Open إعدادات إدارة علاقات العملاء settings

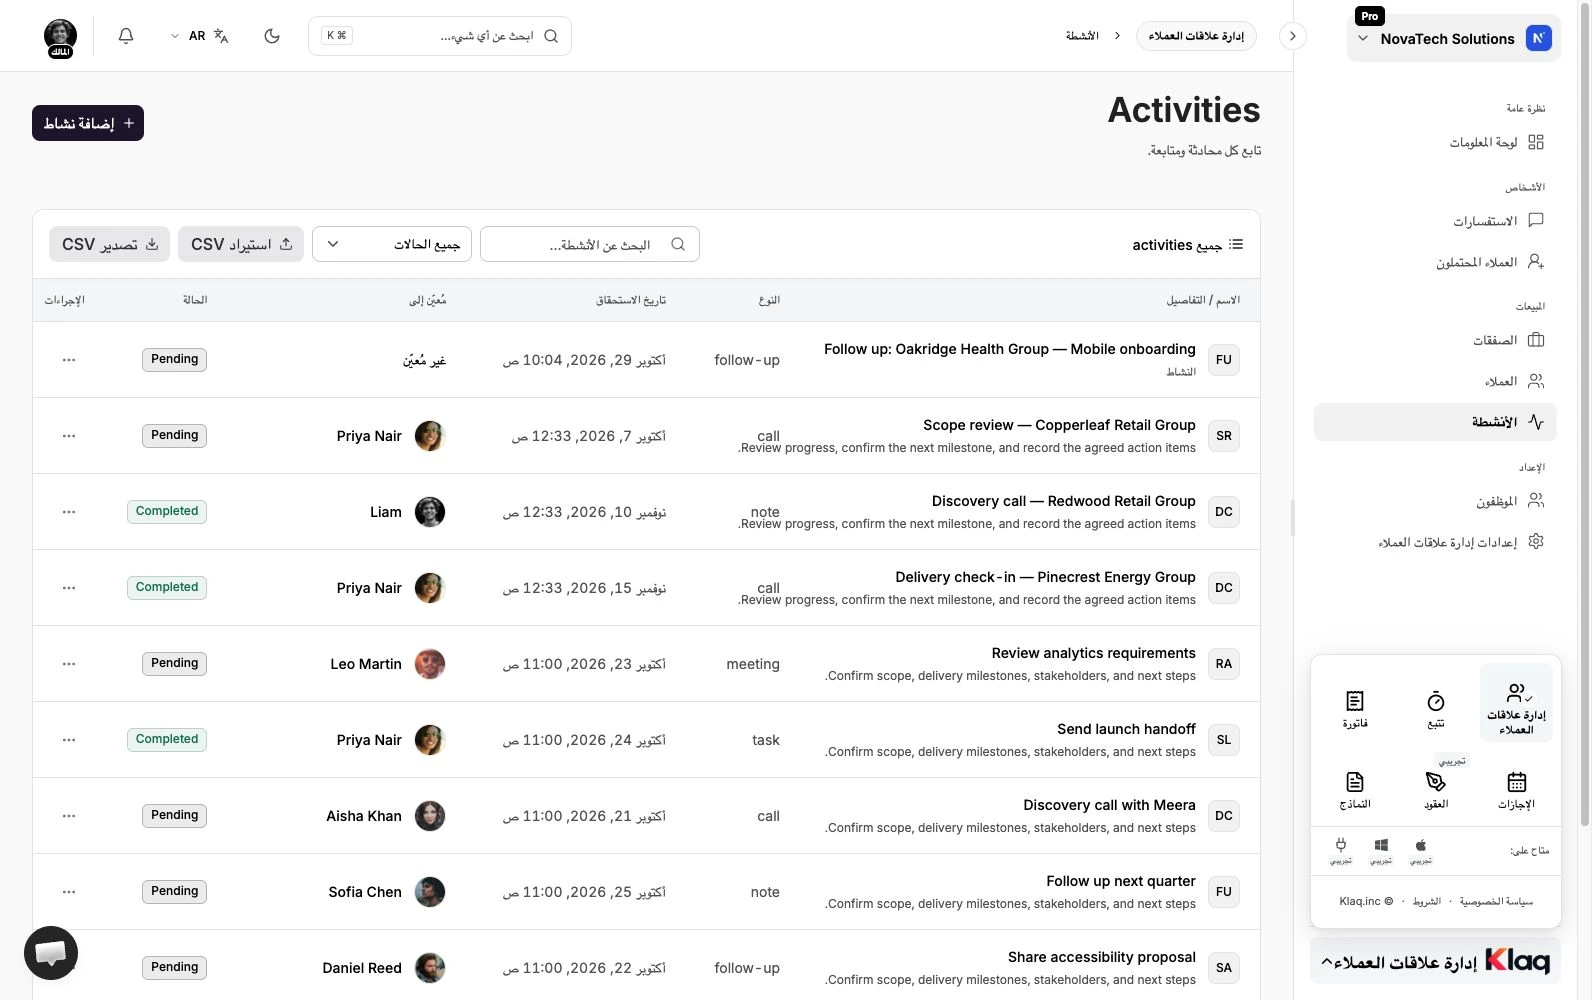point(1435,542)
